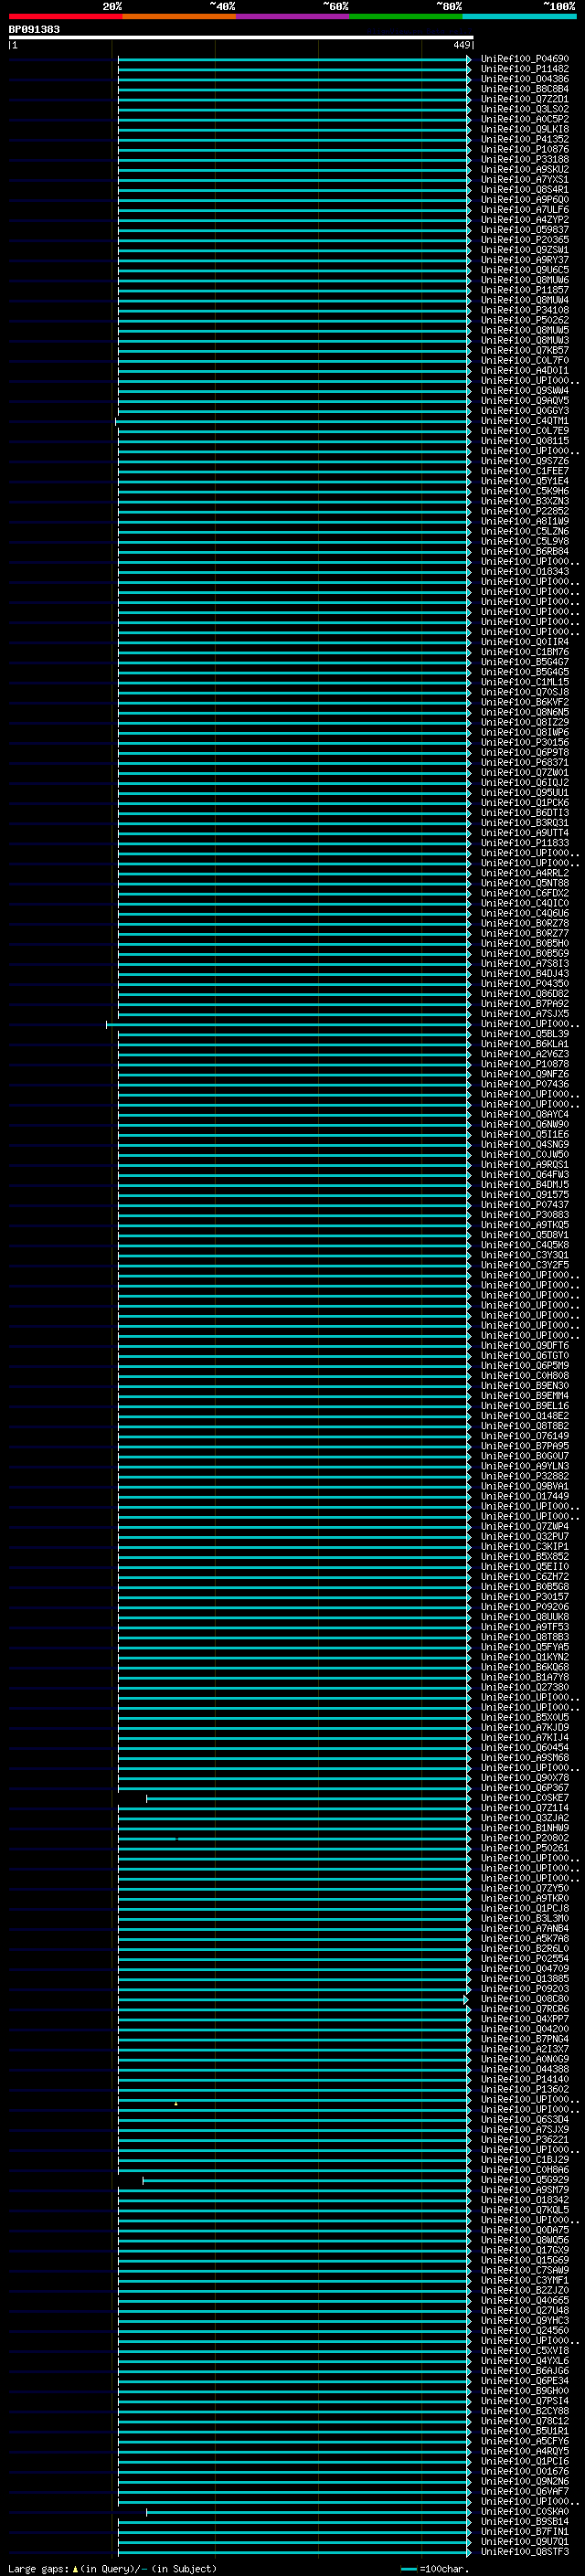Click the query end position 449

[462, 45]
